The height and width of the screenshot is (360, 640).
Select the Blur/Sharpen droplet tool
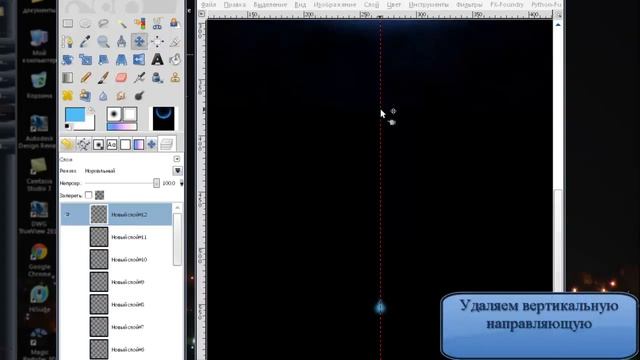pos(103,96)
